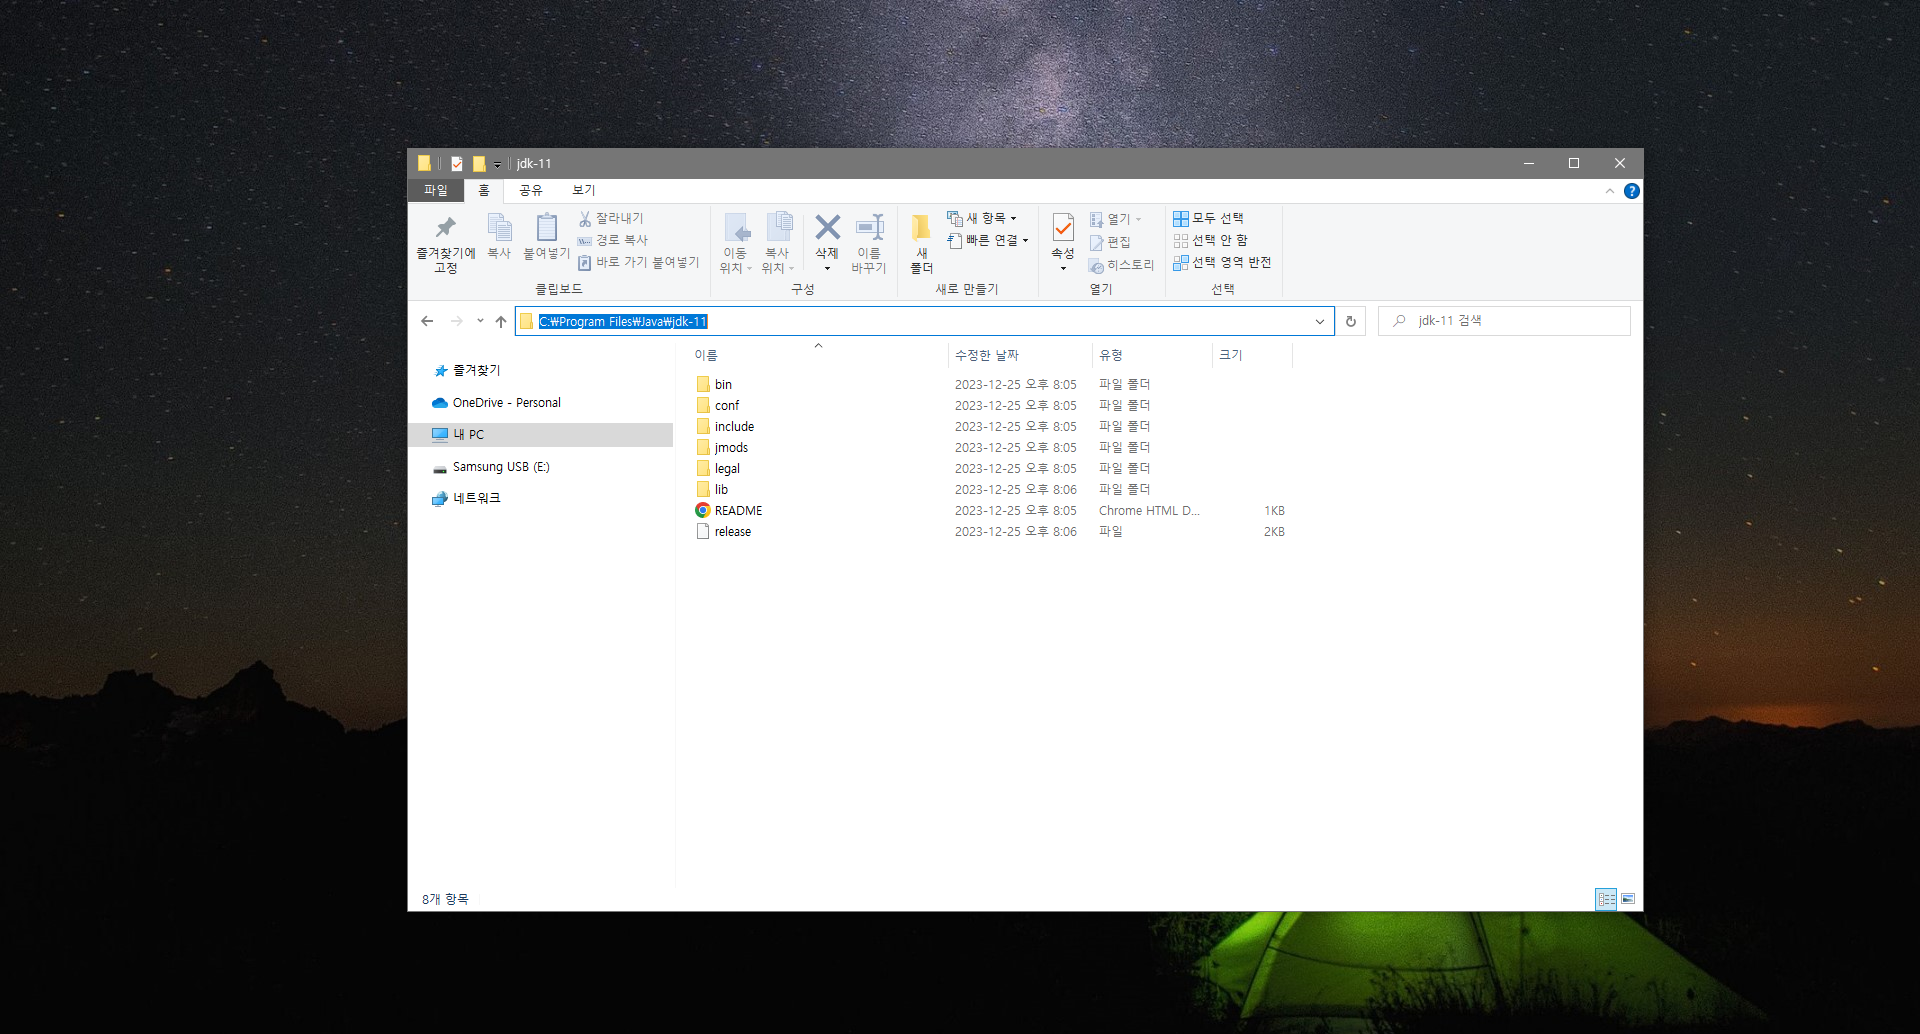Click Paste shortcut (바로 가기 붙여넣기)

(638, 262)
